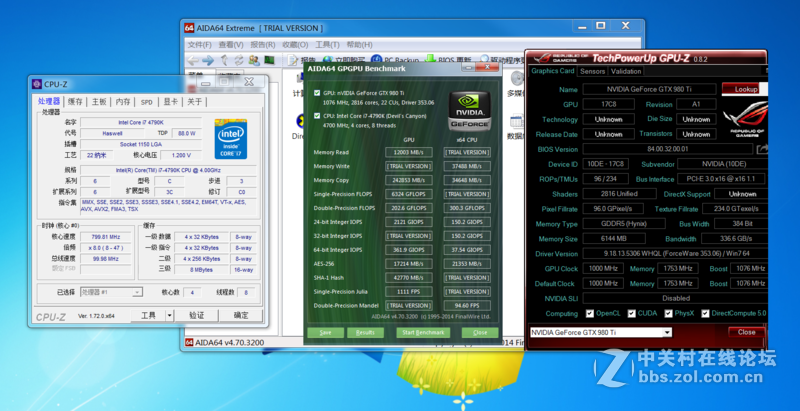Click Intel Core i7 logo in CPU-Z

231,139
